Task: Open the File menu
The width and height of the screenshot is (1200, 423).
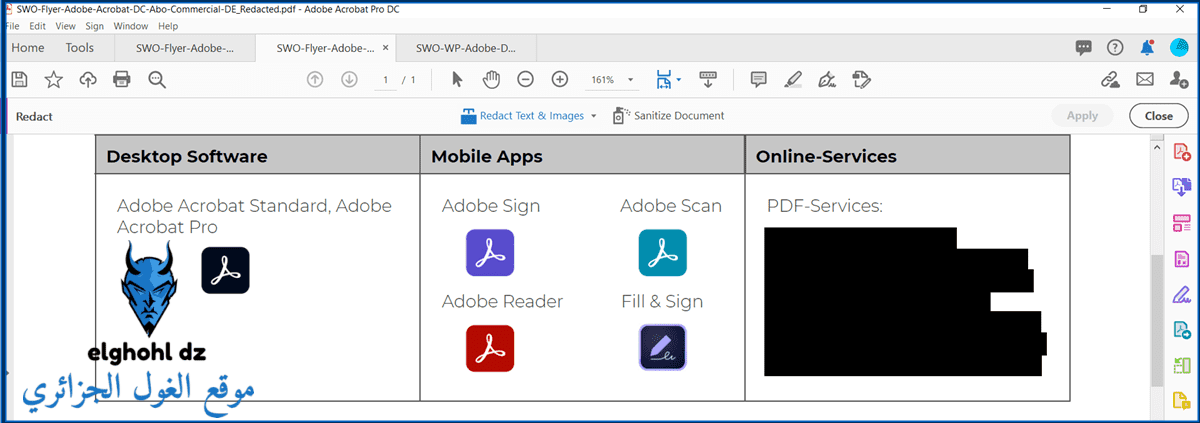Action: pyautogui.click(x=12, y=26)
